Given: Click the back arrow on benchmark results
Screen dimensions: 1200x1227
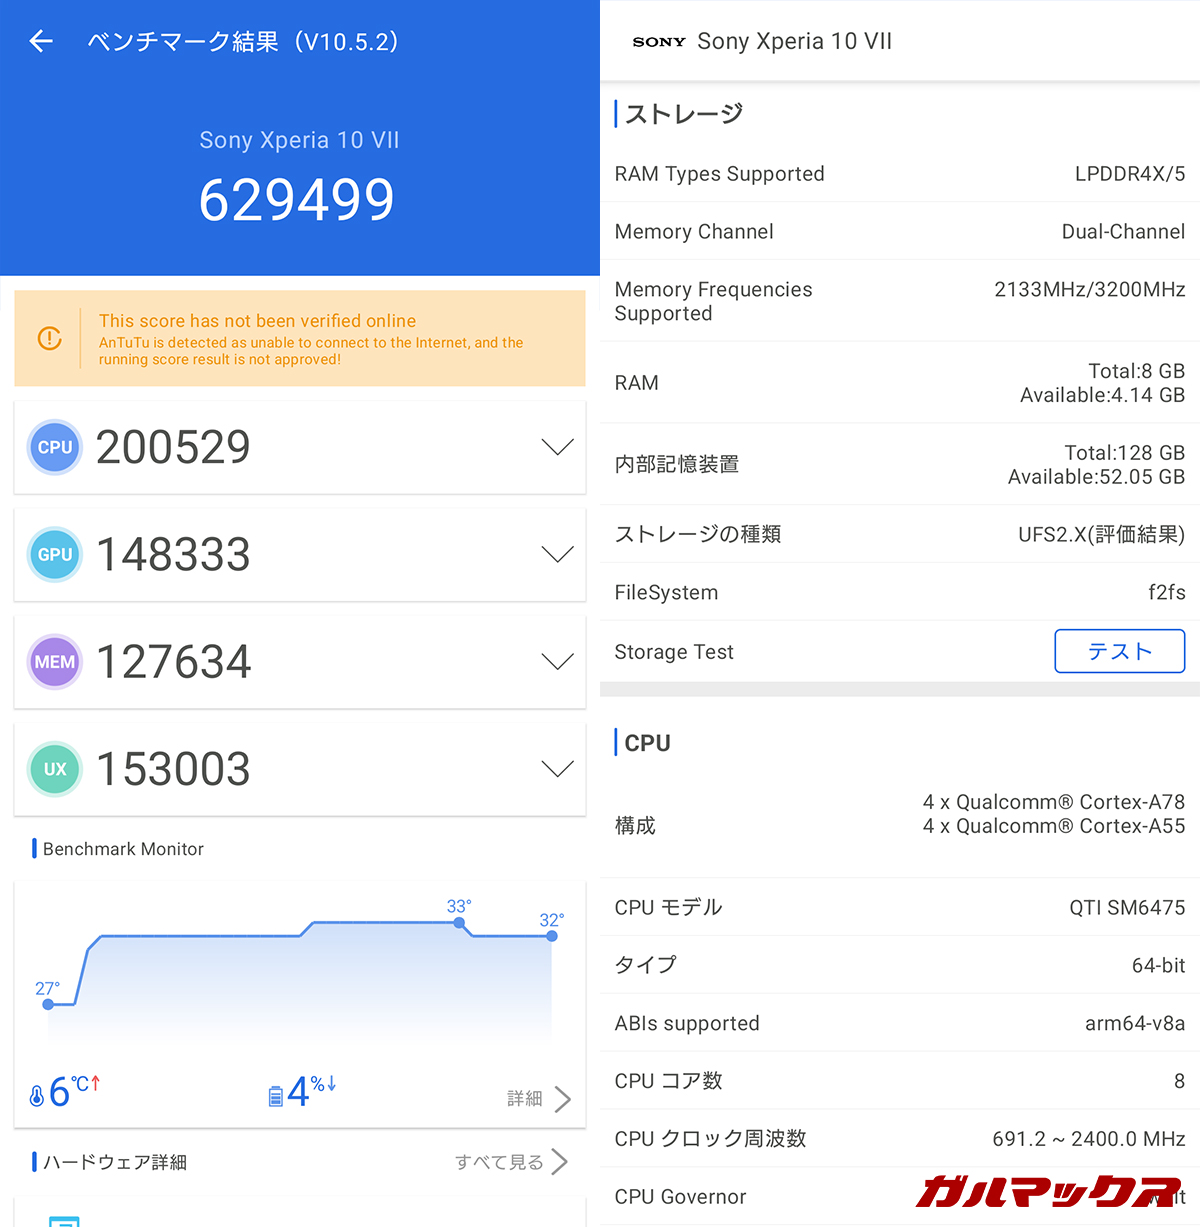Looking at the screenshot, I should pyautogui.click(x=40, y=41).
